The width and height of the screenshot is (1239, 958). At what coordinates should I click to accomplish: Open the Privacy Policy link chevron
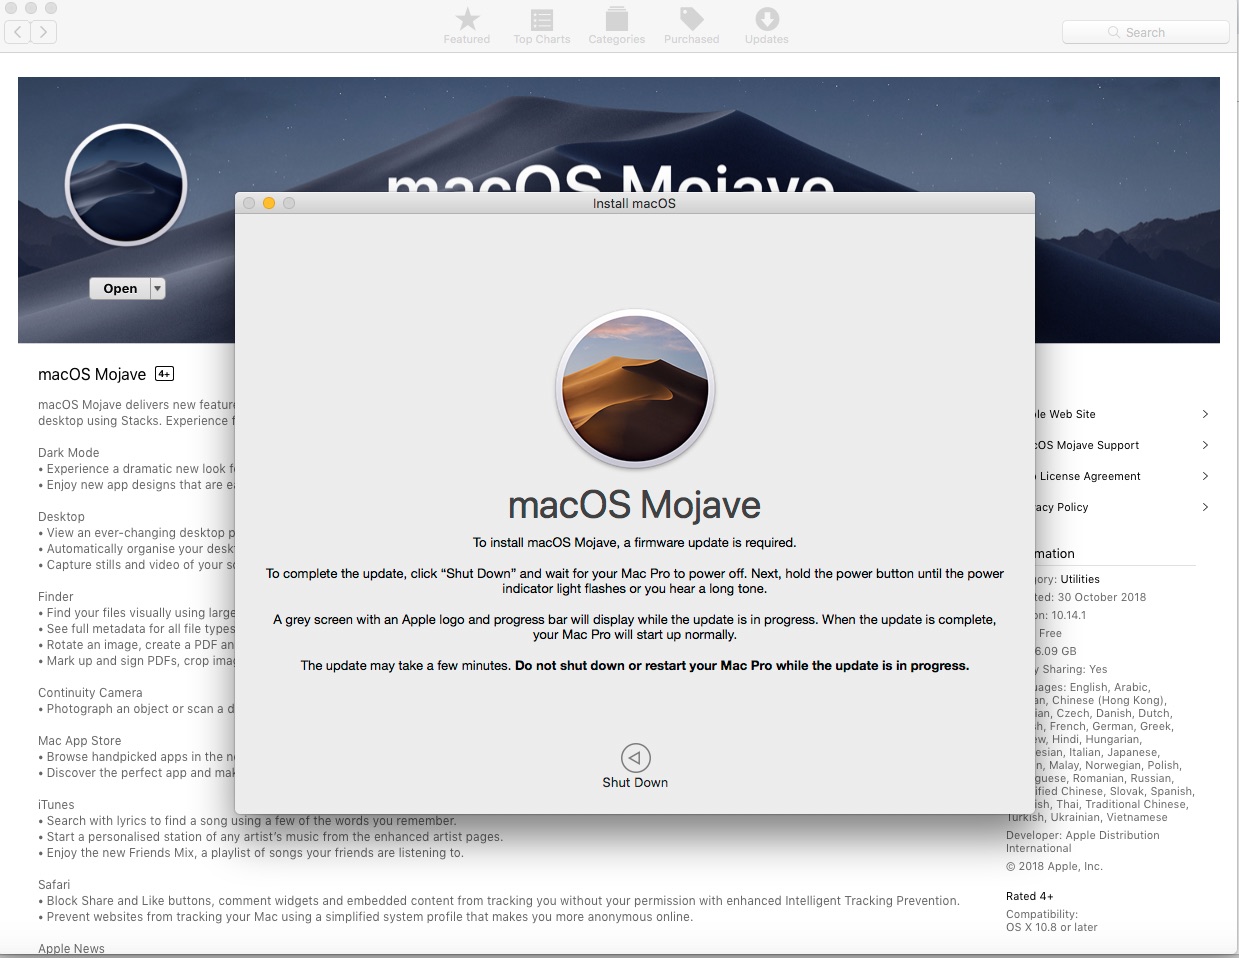point(1205,507)
